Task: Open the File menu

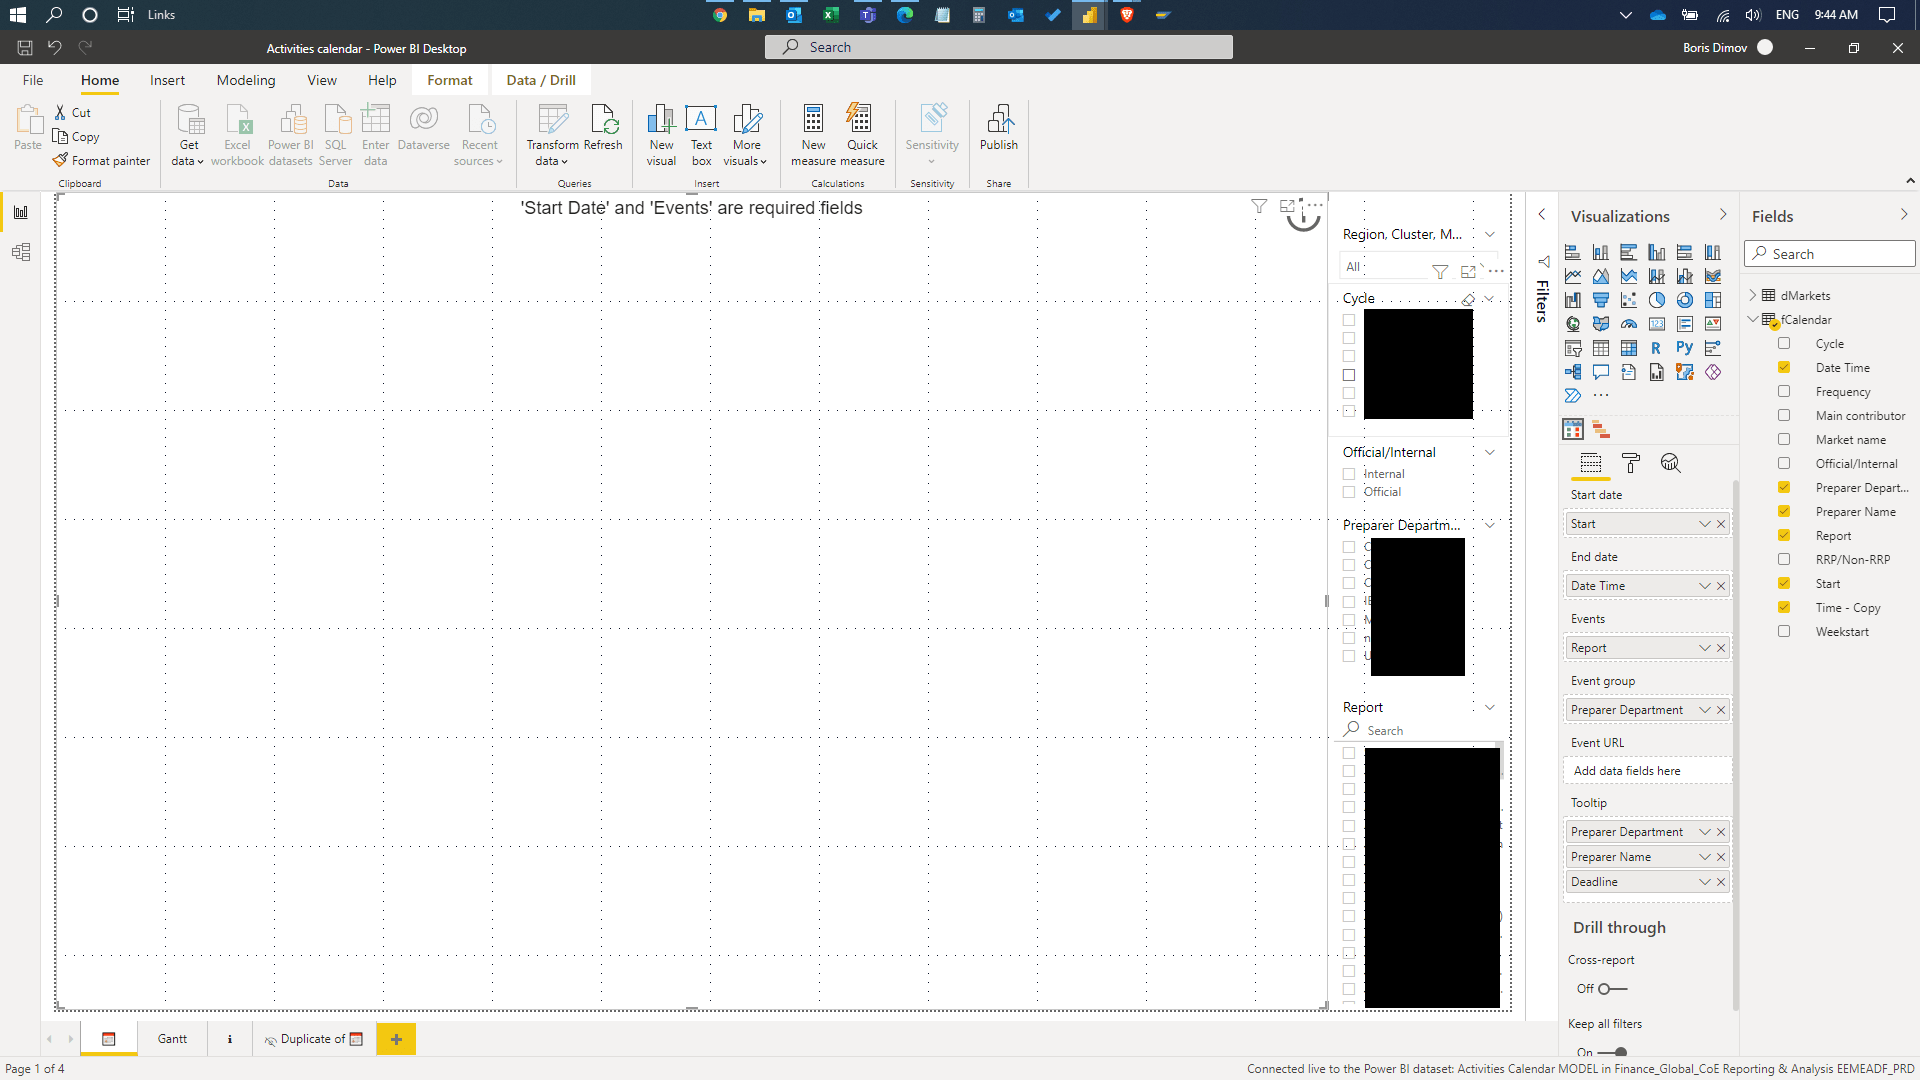Action: (33, 80)
